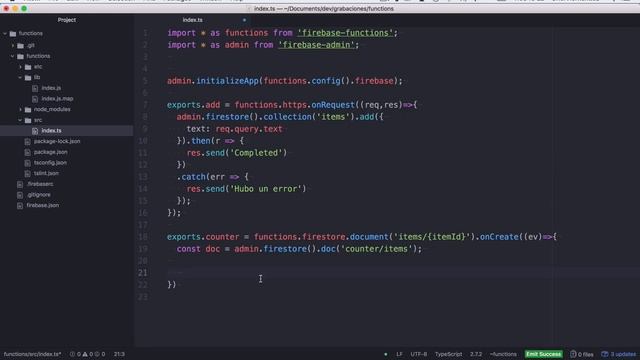Viewport: 640px width, 360px height.
Task: Click the modified dot on index.ts tab
Action: tap(244, 20)
